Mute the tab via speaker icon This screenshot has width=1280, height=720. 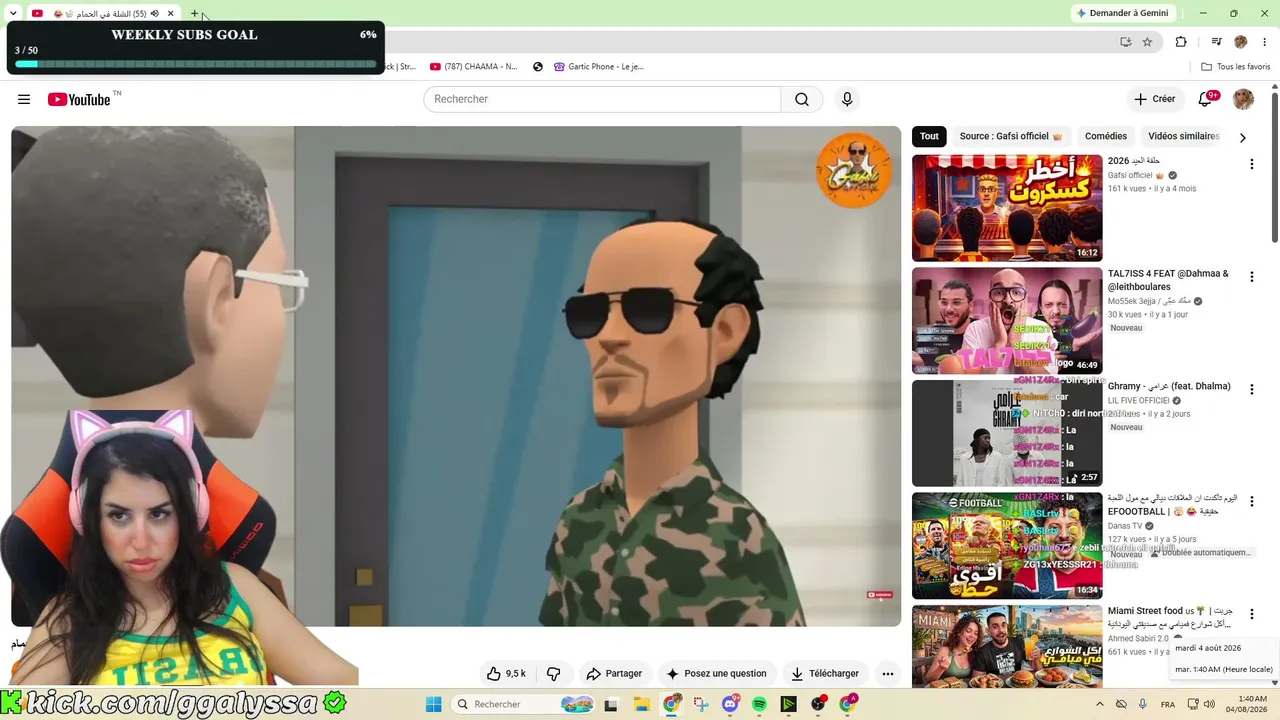click(x=154, y=14)
